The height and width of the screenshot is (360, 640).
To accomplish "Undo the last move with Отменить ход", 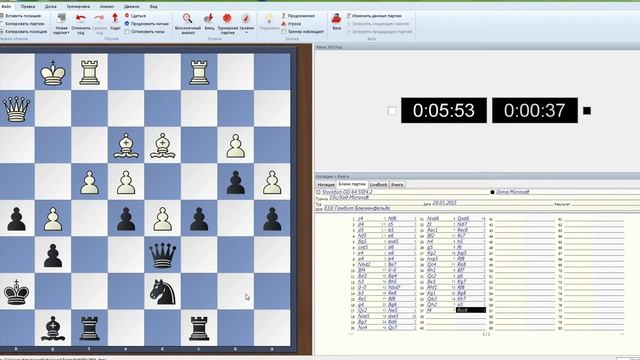I will (81, 23).
